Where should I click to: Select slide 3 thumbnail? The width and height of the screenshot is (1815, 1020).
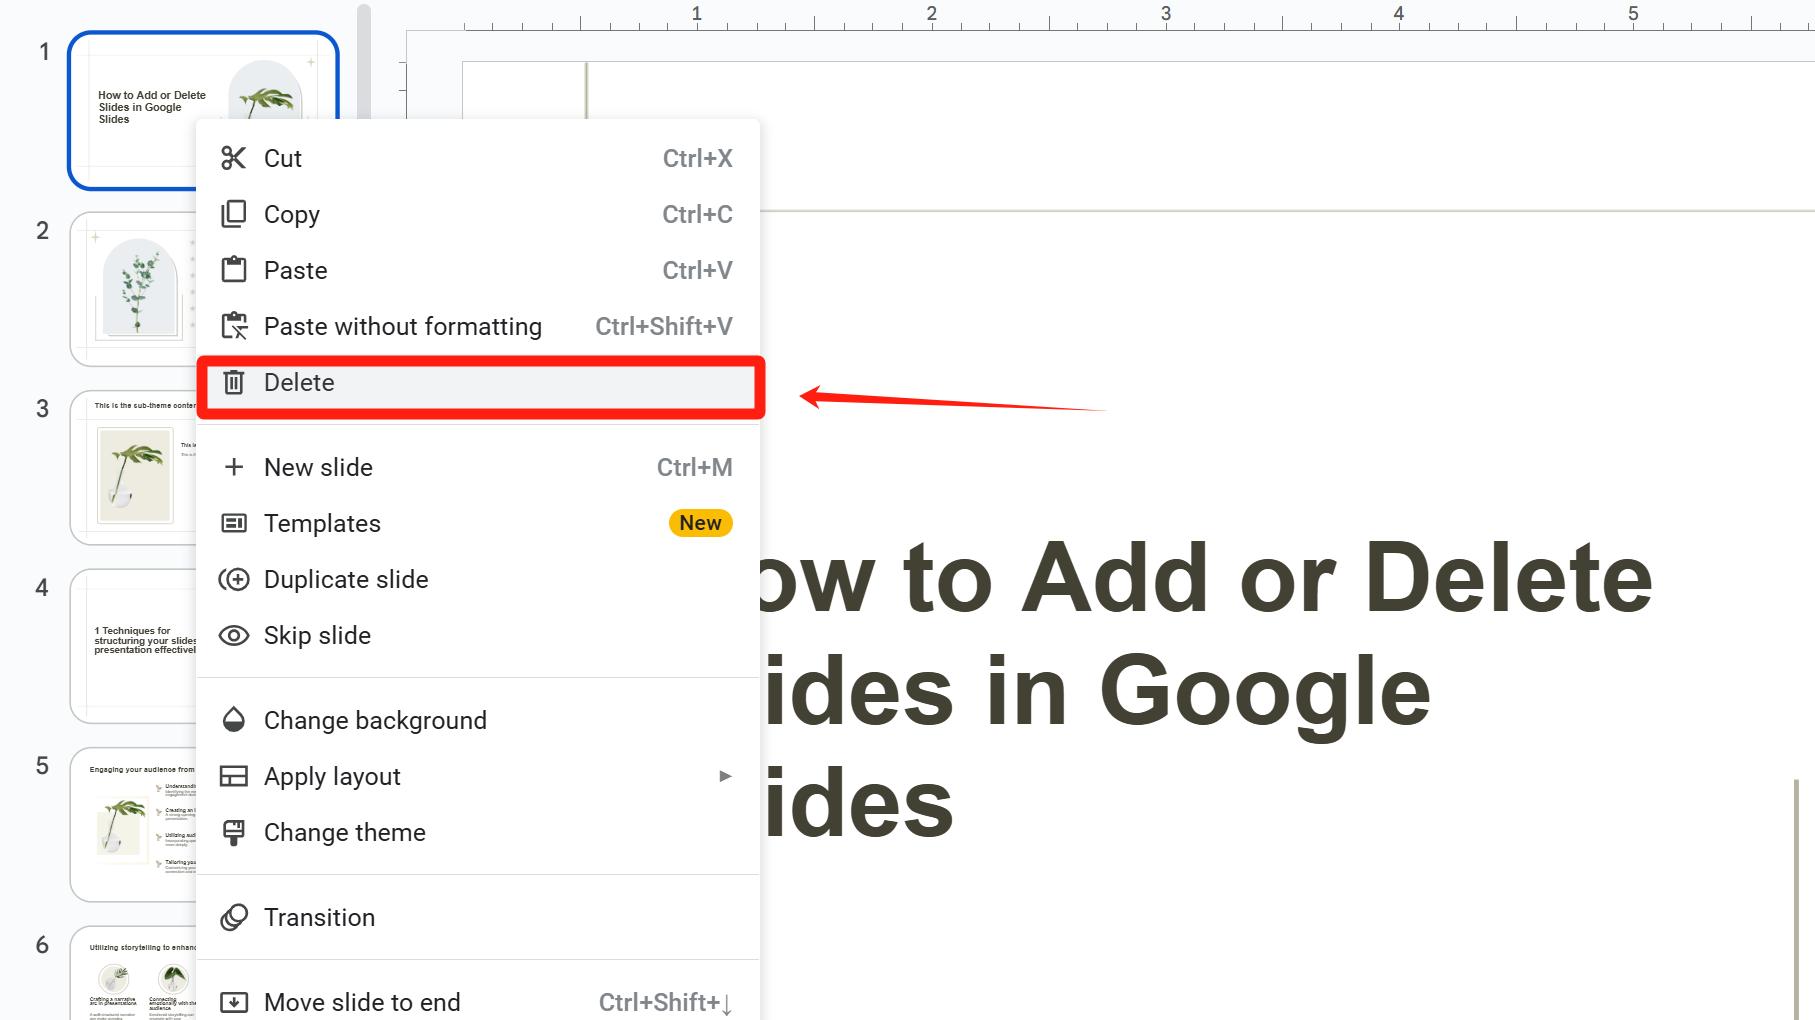click(x=133, y=467)
